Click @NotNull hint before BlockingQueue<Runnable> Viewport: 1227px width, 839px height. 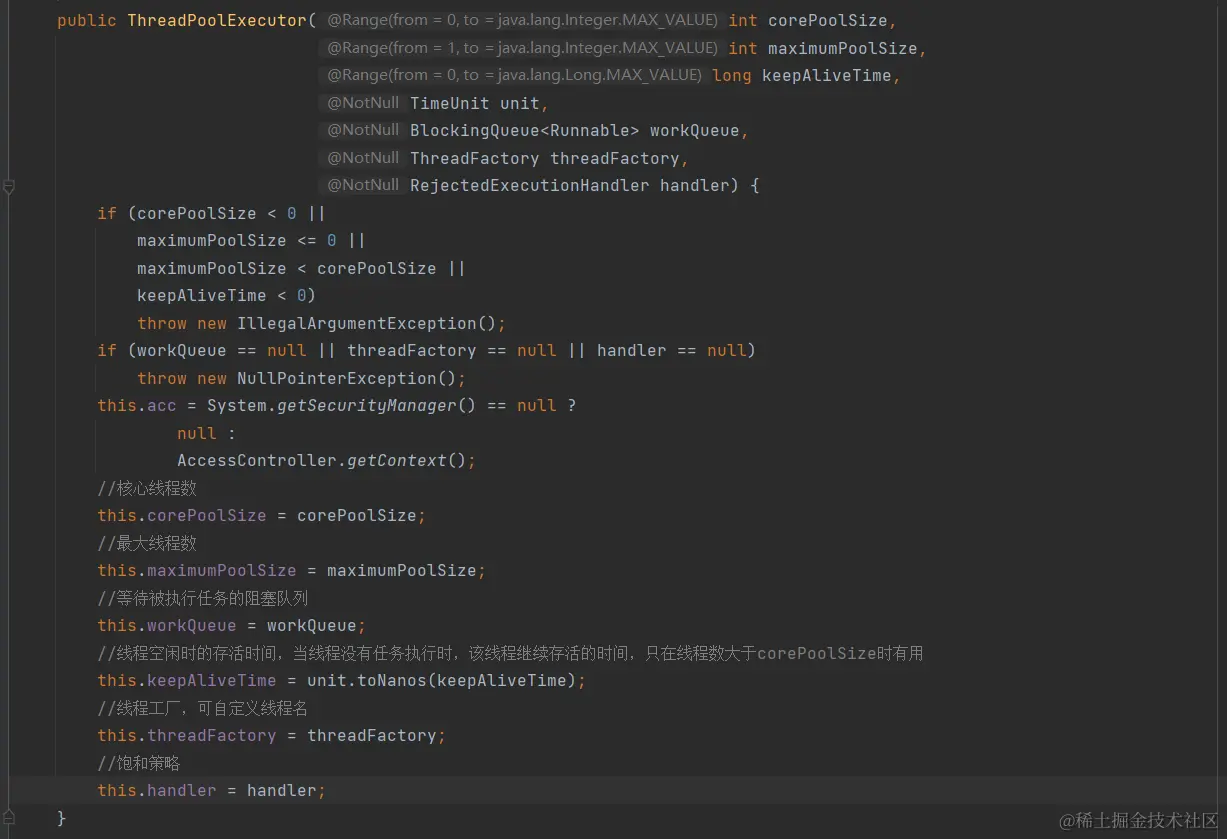363,130
